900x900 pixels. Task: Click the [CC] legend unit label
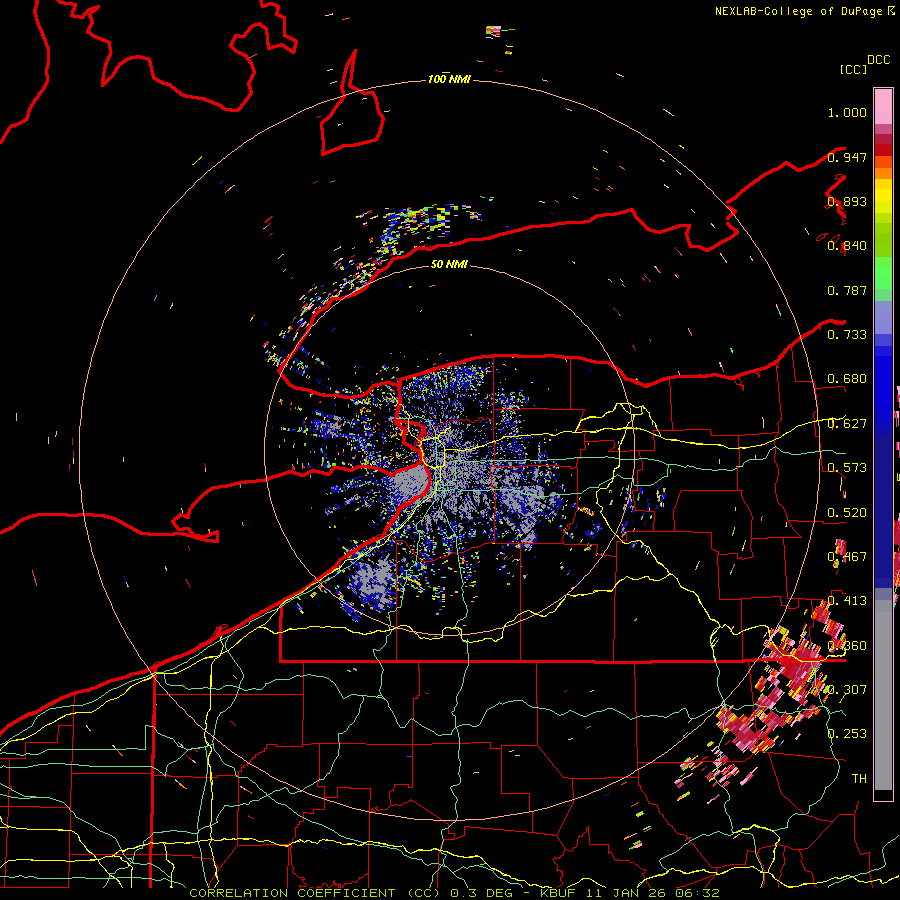click(x=853, y=69)
